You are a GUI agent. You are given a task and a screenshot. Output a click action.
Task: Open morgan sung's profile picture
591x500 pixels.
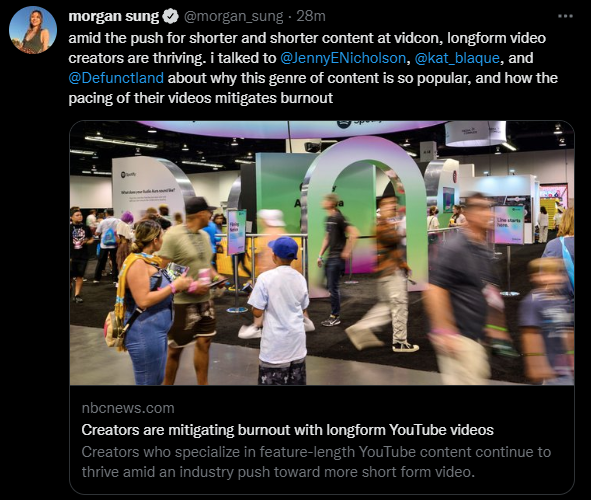coord(33,30)
